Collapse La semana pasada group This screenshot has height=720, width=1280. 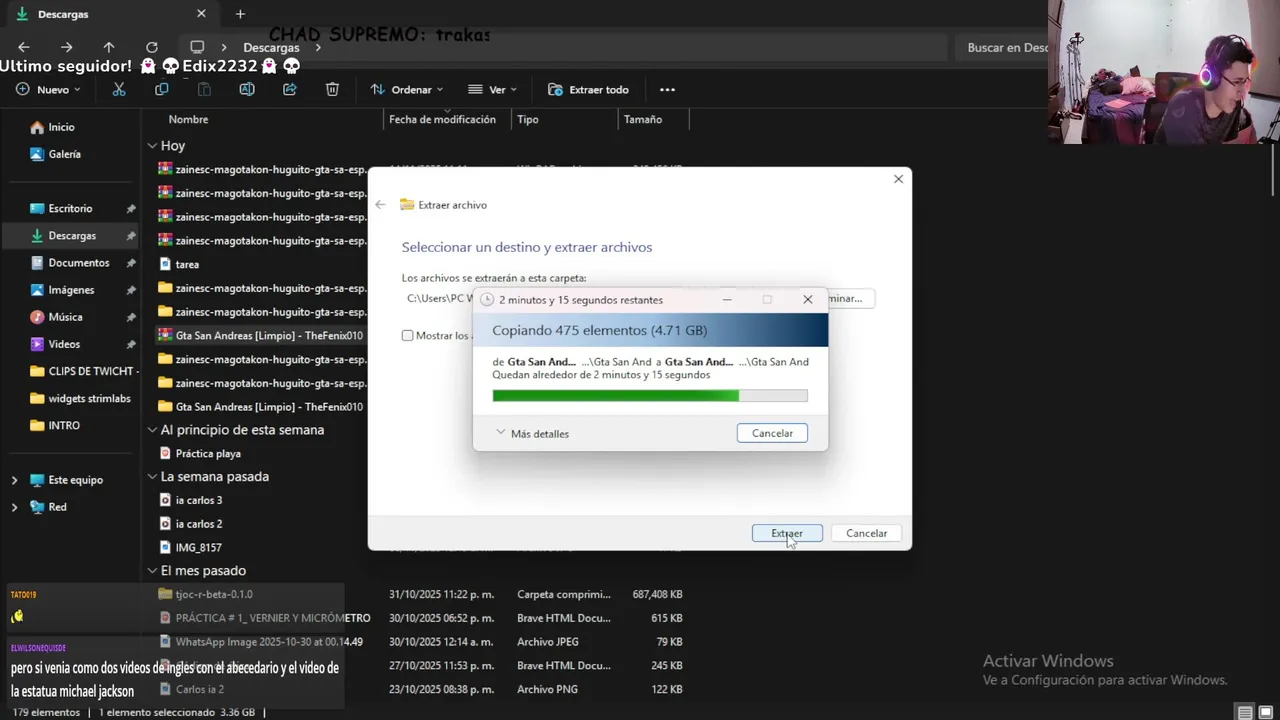tap(152, 477)
